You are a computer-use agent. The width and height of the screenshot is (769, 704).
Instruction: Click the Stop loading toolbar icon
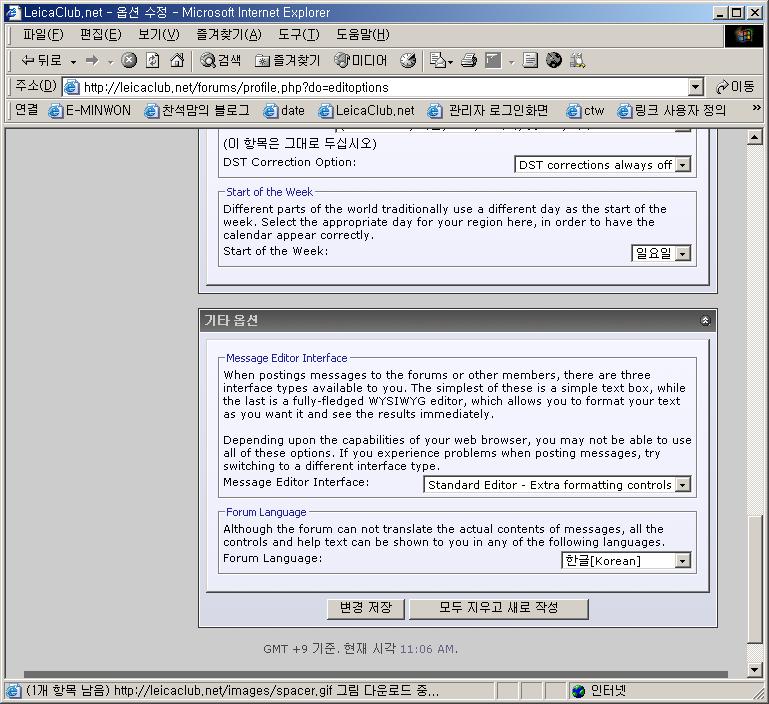129,61
